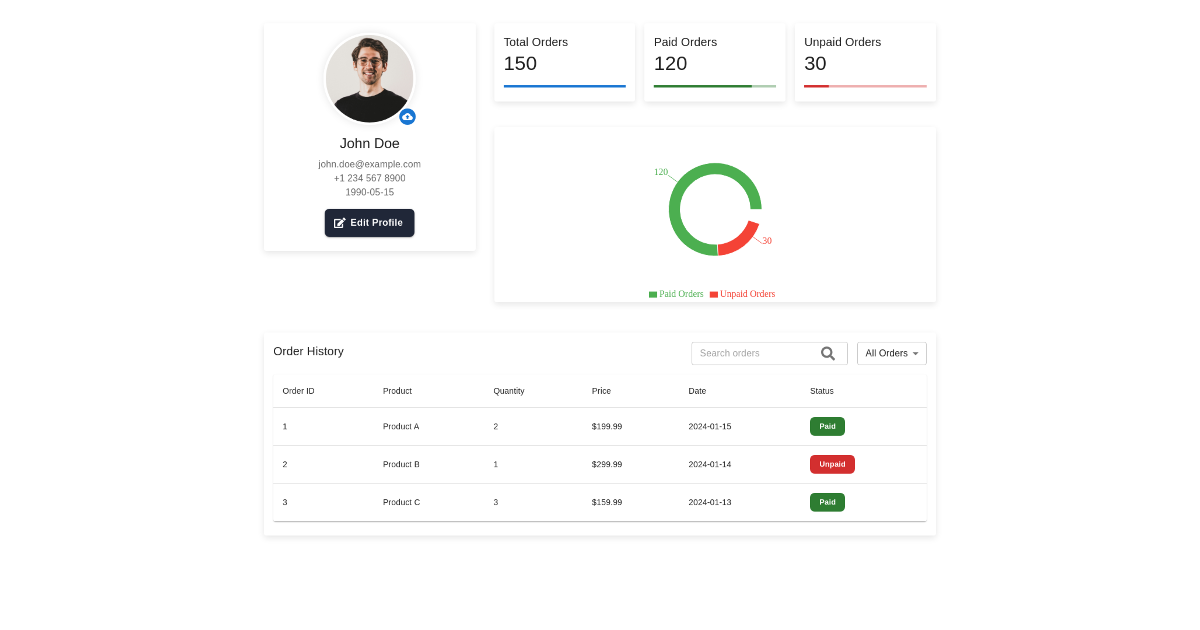Click the green Paid Orders legend marker

[651, 293]
